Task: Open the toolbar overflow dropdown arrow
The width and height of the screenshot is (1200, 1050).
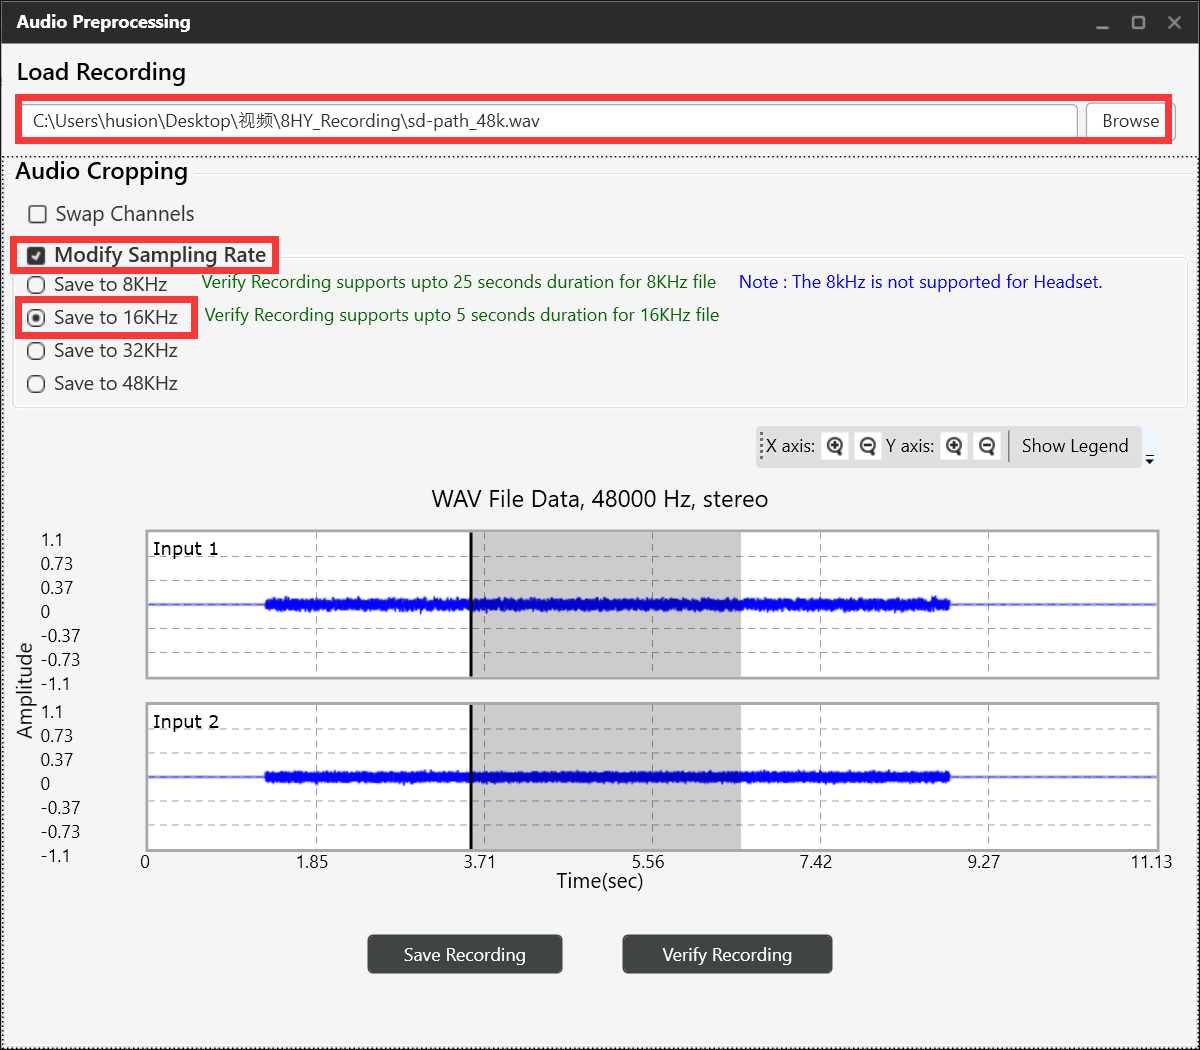Action: 1150,458
